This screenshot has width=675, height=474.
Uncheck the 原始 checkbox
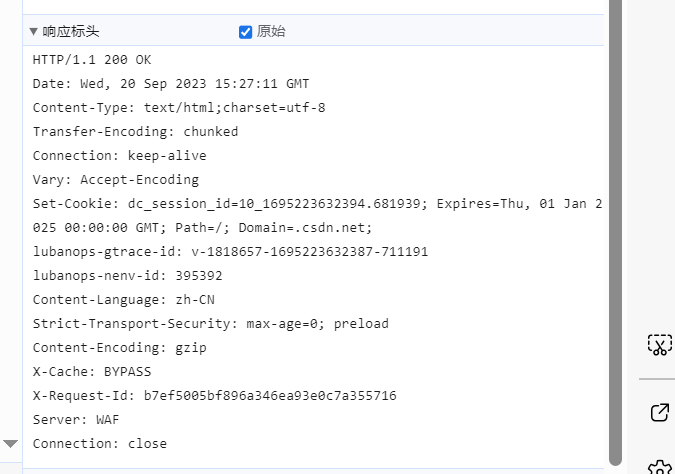tap(246, 32)
